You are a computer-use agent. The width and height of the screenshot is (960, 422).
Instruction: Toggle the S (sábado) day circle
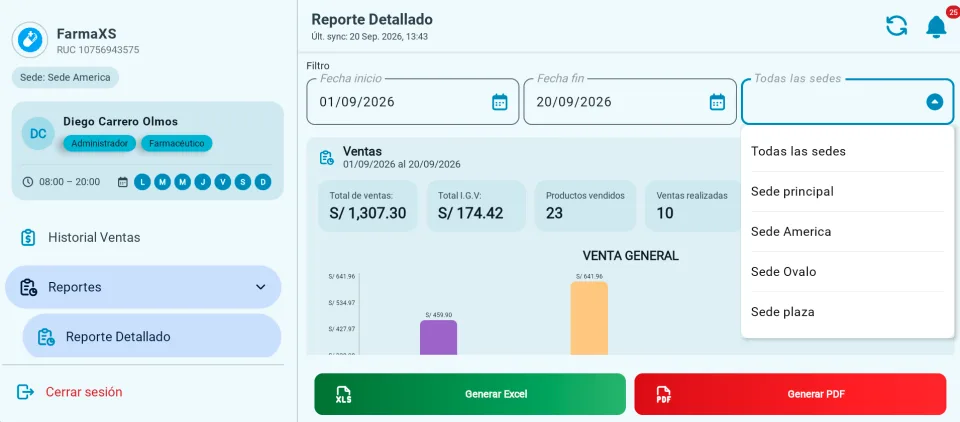pyautogui.click(x=243, y=182)
